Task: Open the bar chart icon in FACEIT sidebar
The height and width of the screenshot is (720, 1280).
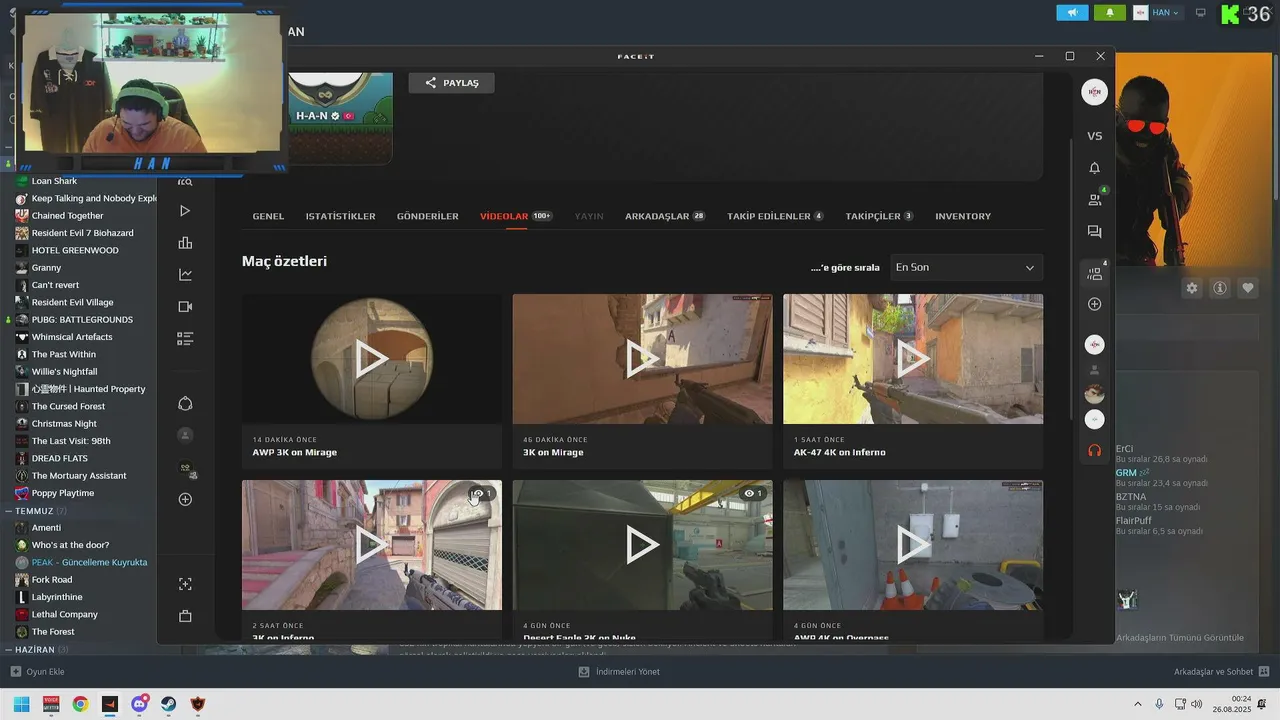Action: [185, 243]
